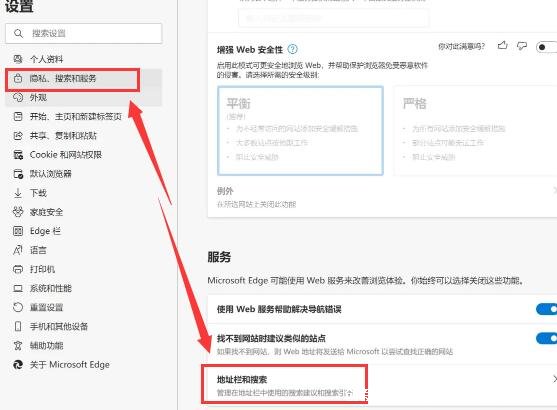Click the 辅助功能 accessibility icon
557x410 pixels.
pos(18,346)
